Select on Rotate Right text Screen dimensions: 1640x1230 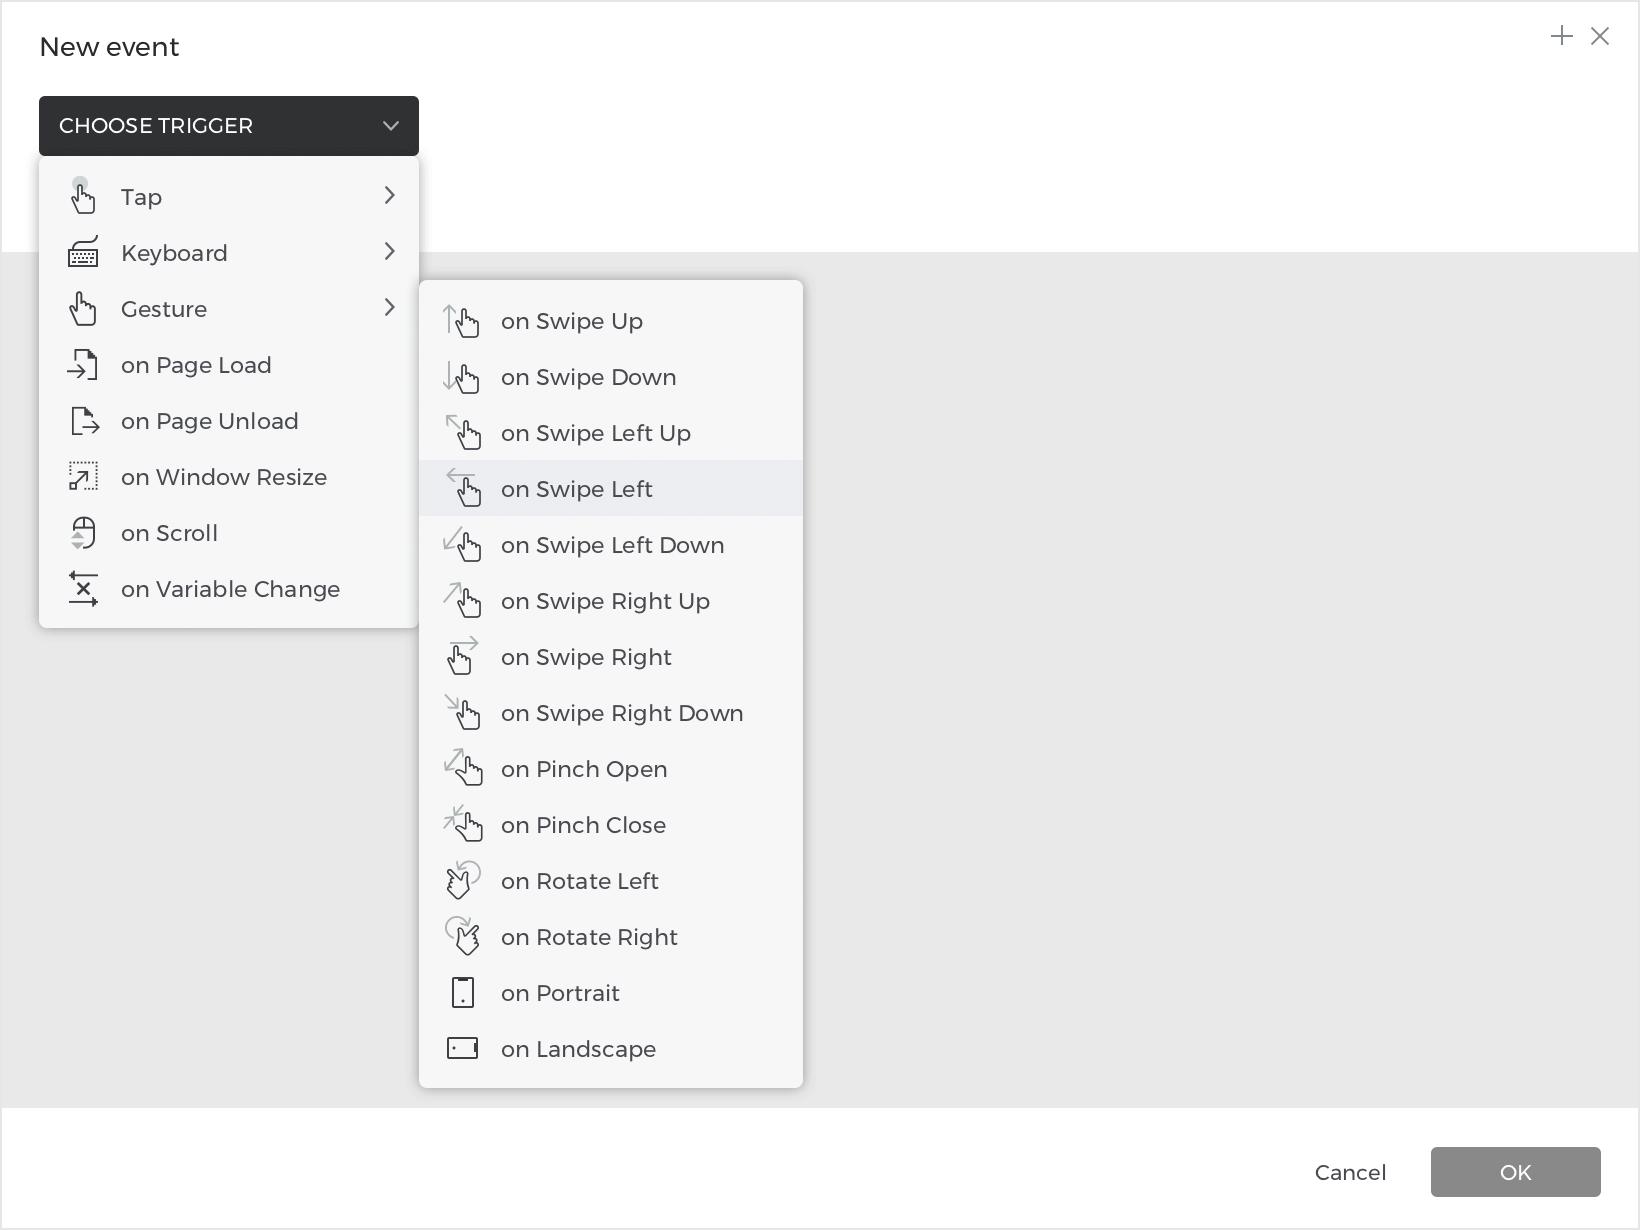click(x=590, y=937)
